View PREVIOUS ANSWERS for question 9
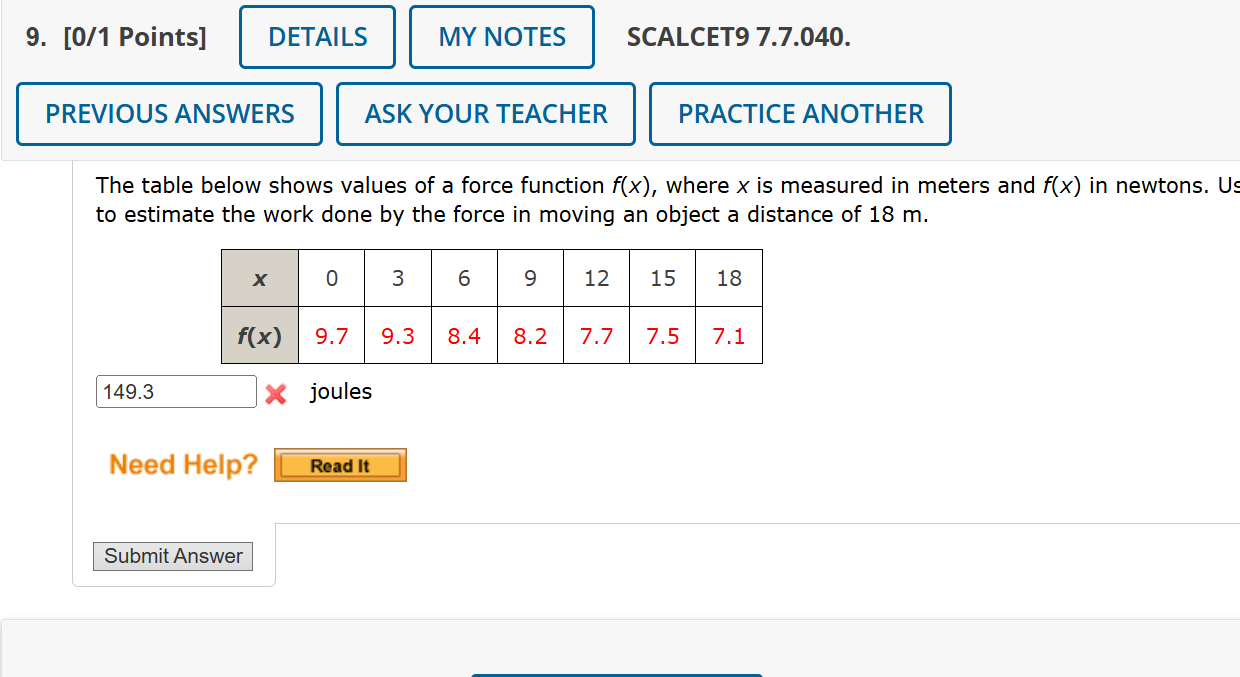The height and width of the screenshot is (677, 1240). coord(168,113)
